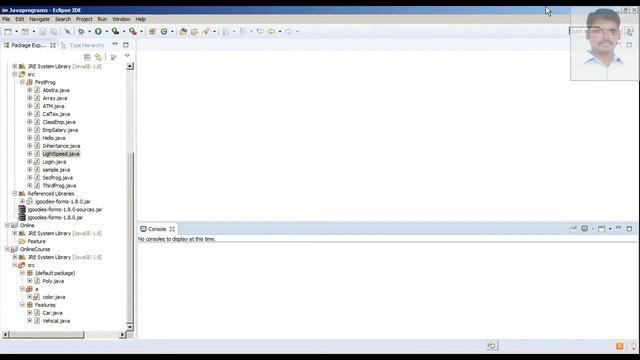Expand the Abstra.java tree node
This screenshot has width=640, height=360.
pyautogui.click(x=29, y=90)
